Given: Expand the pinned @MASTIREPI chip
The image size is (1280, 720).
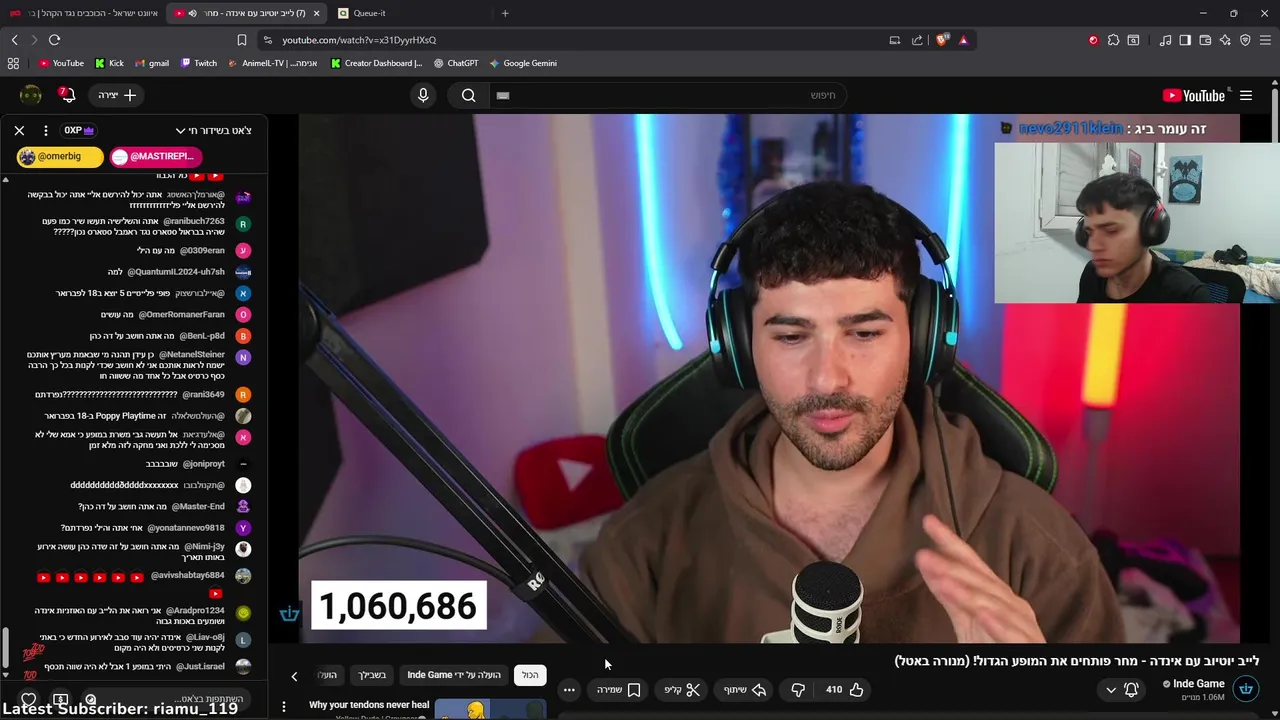Looking at the screenshot, I should click(x=155, y=156).
